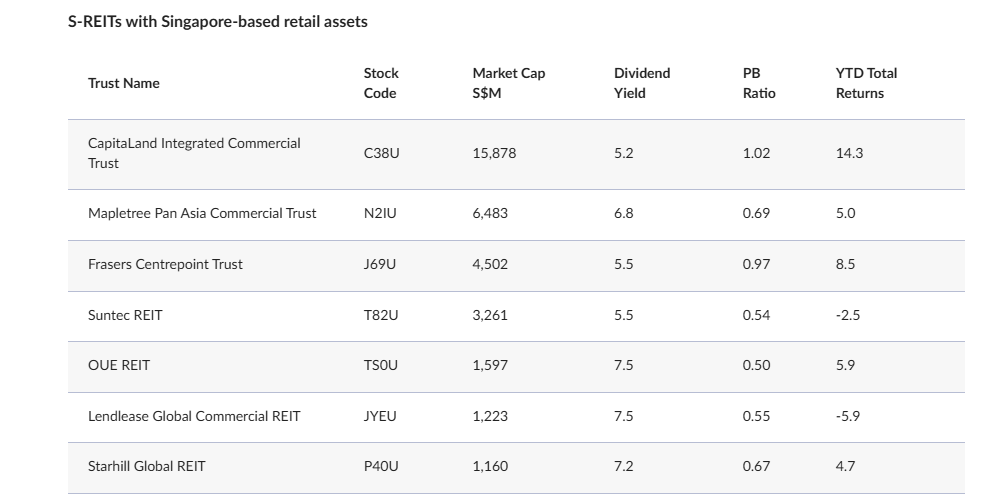990x495 pixels.
Task: Select Lendlease Global Commercial REIT name
Action: coord(194,416)
